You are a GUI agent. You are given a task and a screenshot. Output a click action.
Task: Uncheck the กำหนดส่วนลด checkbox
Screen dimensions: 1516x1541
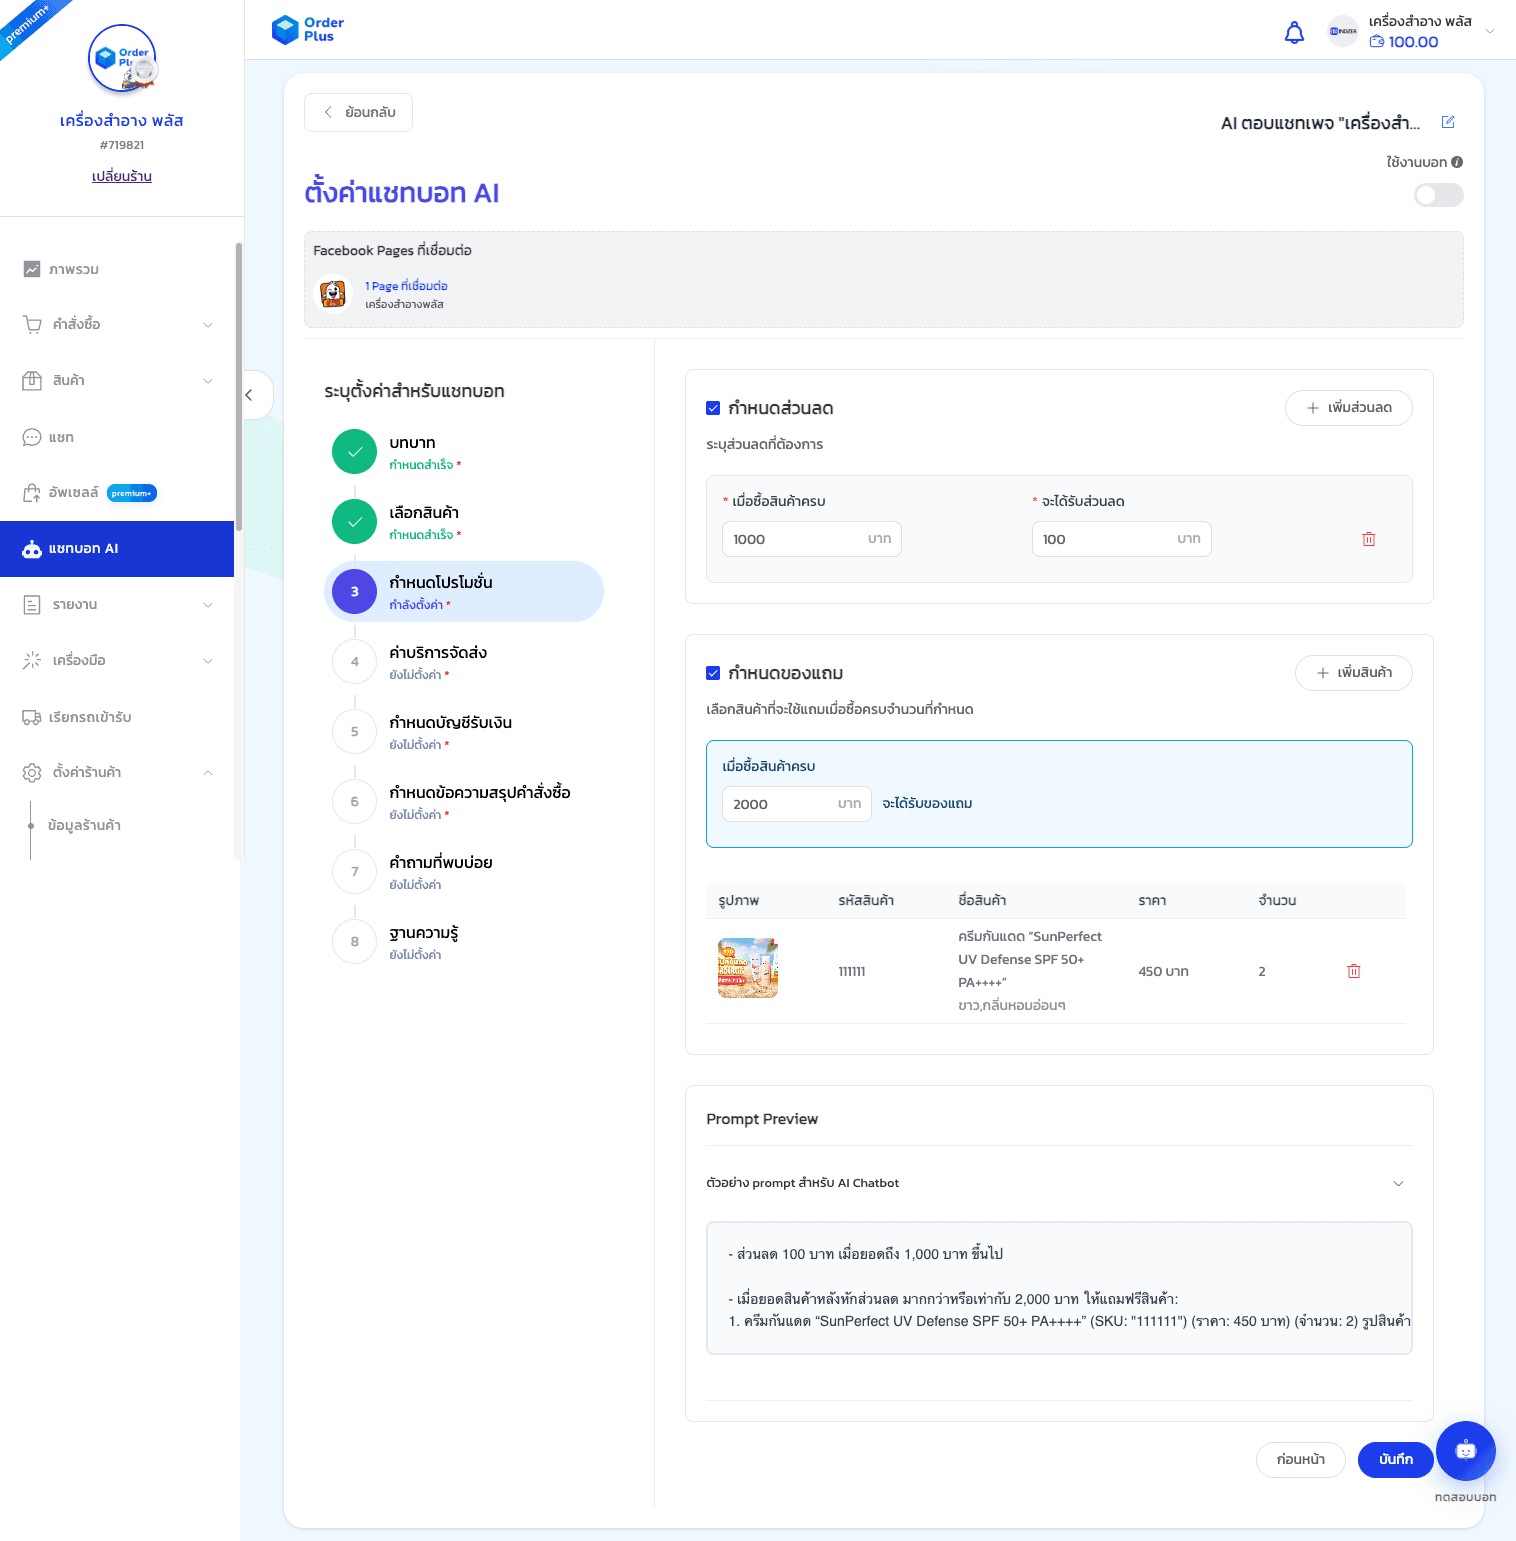pos(713,407)
